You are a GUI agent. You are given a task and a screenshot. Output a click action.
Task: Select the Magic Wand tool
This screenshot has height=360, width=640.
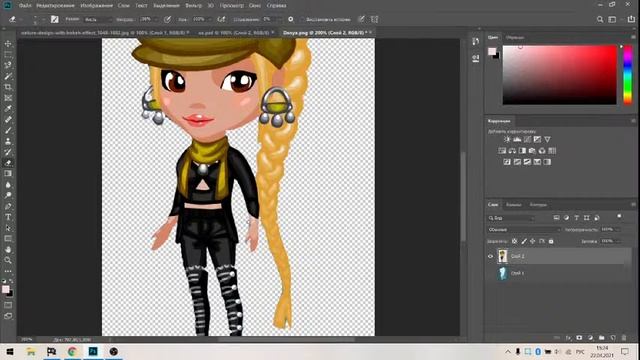(x=8, y=76)
